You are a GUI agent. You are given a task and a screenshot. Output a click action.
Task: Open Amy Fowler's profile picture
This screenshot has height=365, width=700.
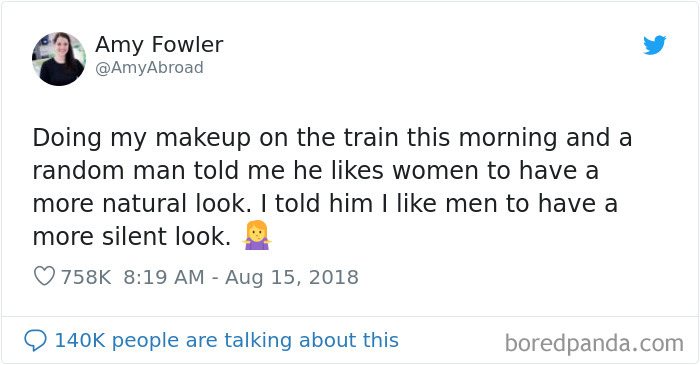coord(59,59)
